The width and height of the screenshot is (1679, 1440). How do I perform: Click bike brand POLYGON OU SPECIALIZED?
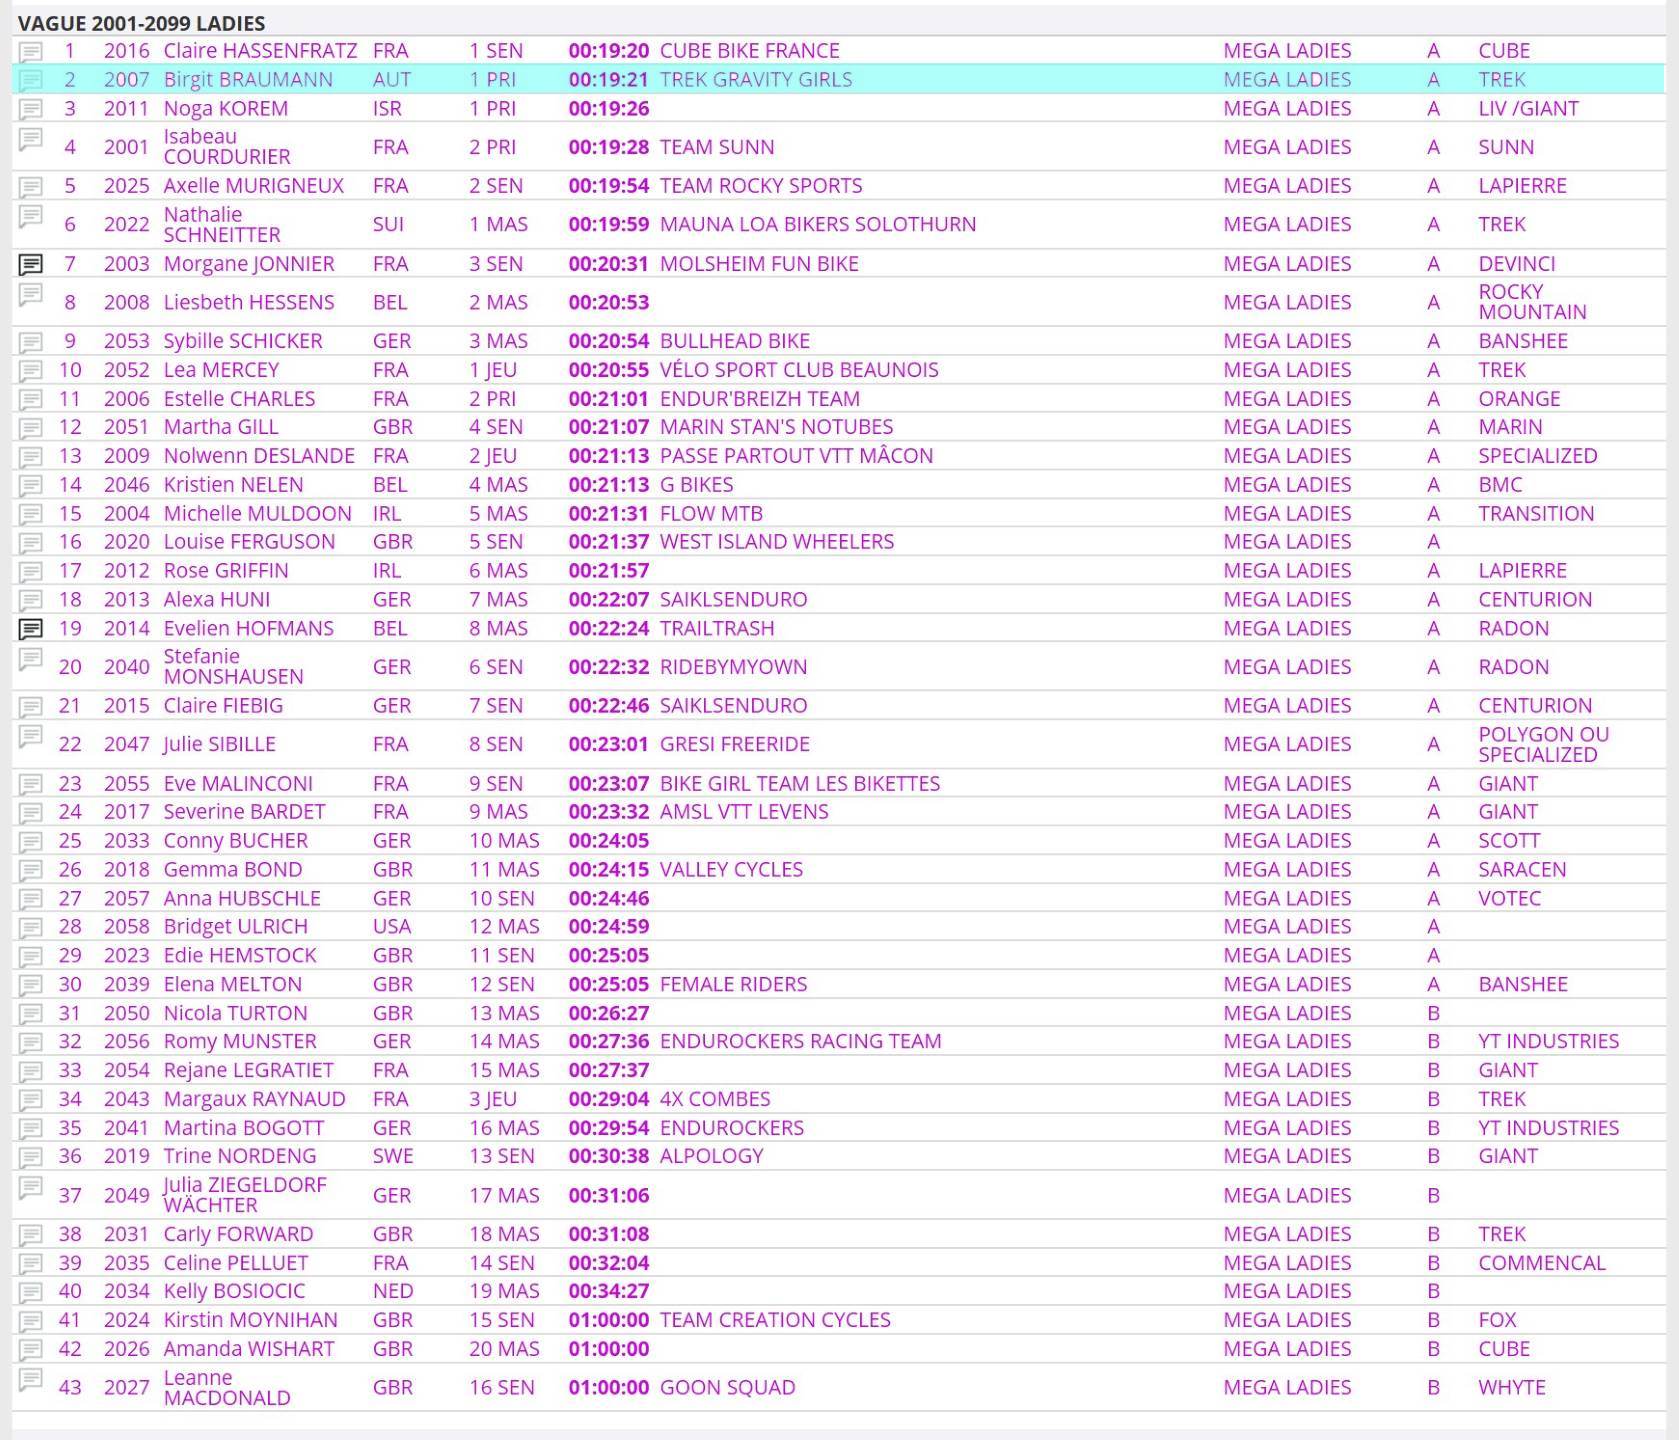(x=1543, y=744)
